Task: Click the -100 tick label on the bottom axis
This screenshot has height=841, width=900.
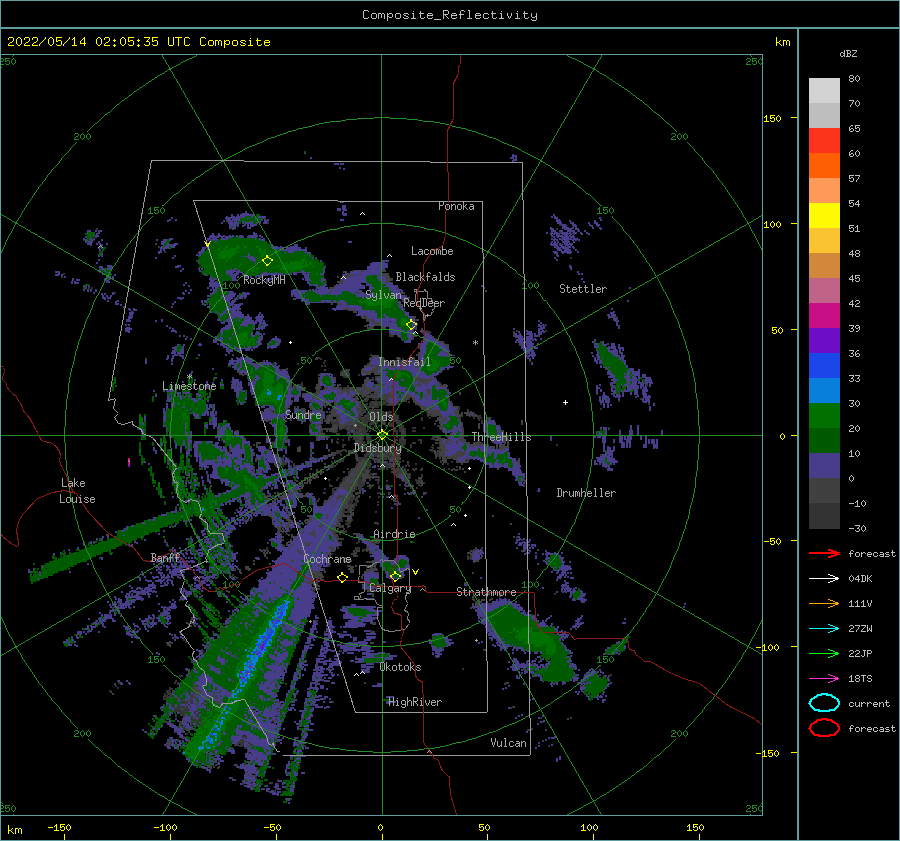Action: point(165,827)
